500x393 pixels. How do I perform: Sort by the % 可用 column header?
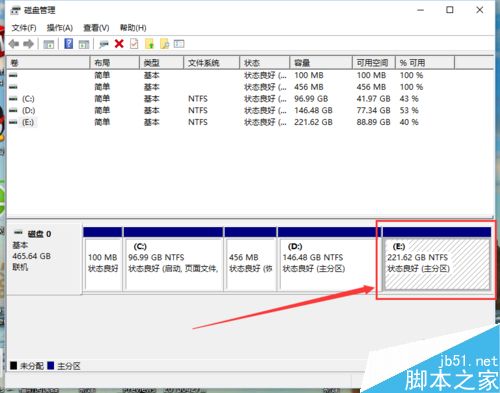tap(425, 63)
